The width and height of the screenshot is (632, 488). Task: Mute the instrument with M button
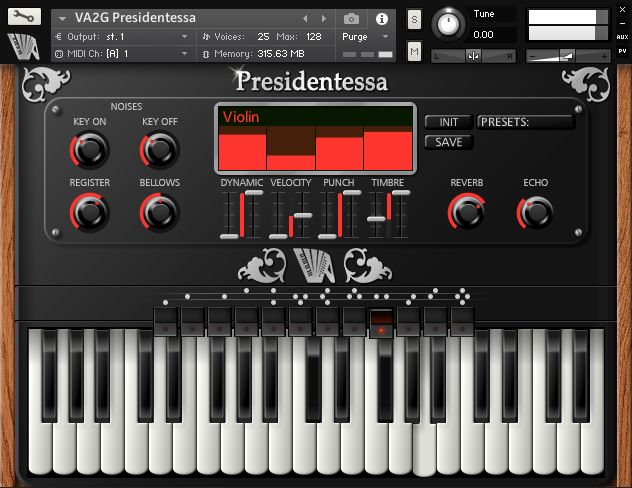coord(414,52)
